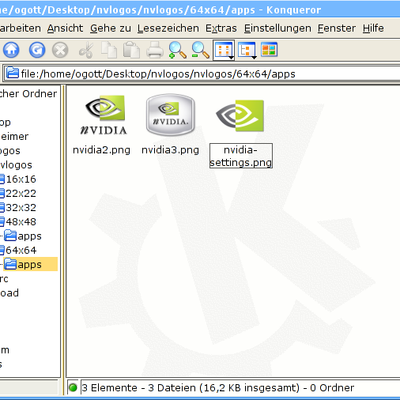Click the nvidia-settings.png file name label

pyautogui.click(x=241, y=156)
